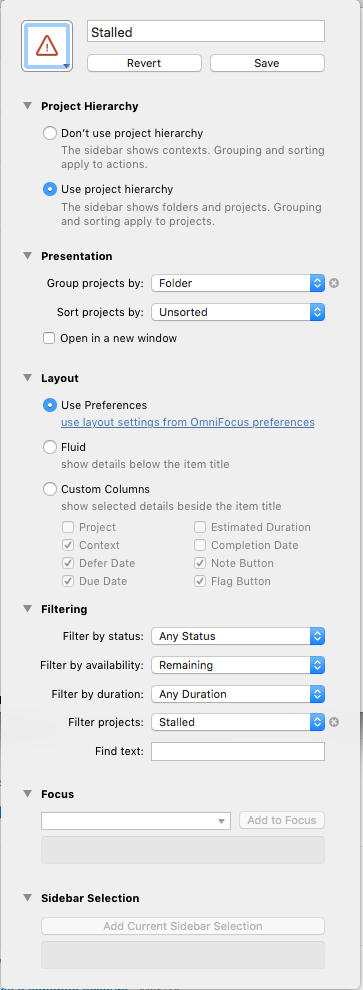Select the Fluid layout option
This screenshot has height=990, width=363.
coord(50,447)
